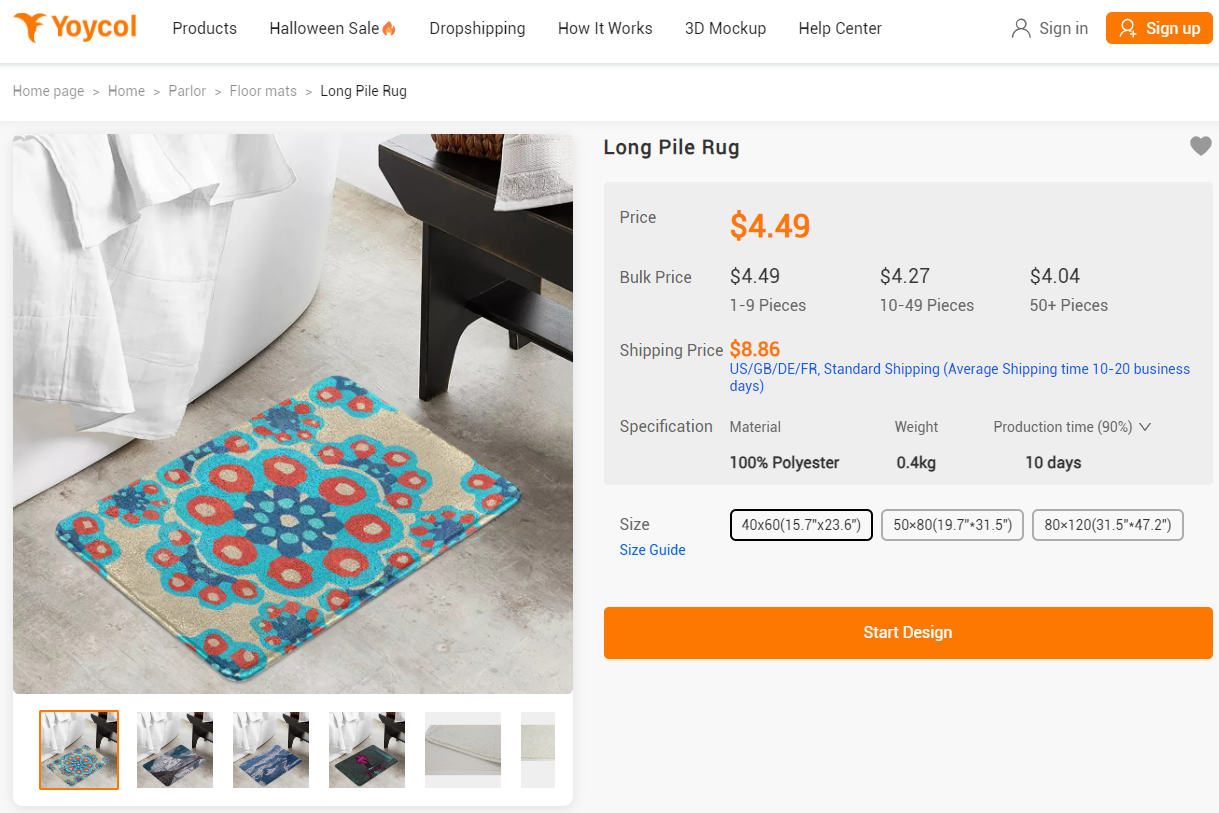Click the Start Design button
The height and width of the screenshot is (813, 1219).
click(907, 632)
